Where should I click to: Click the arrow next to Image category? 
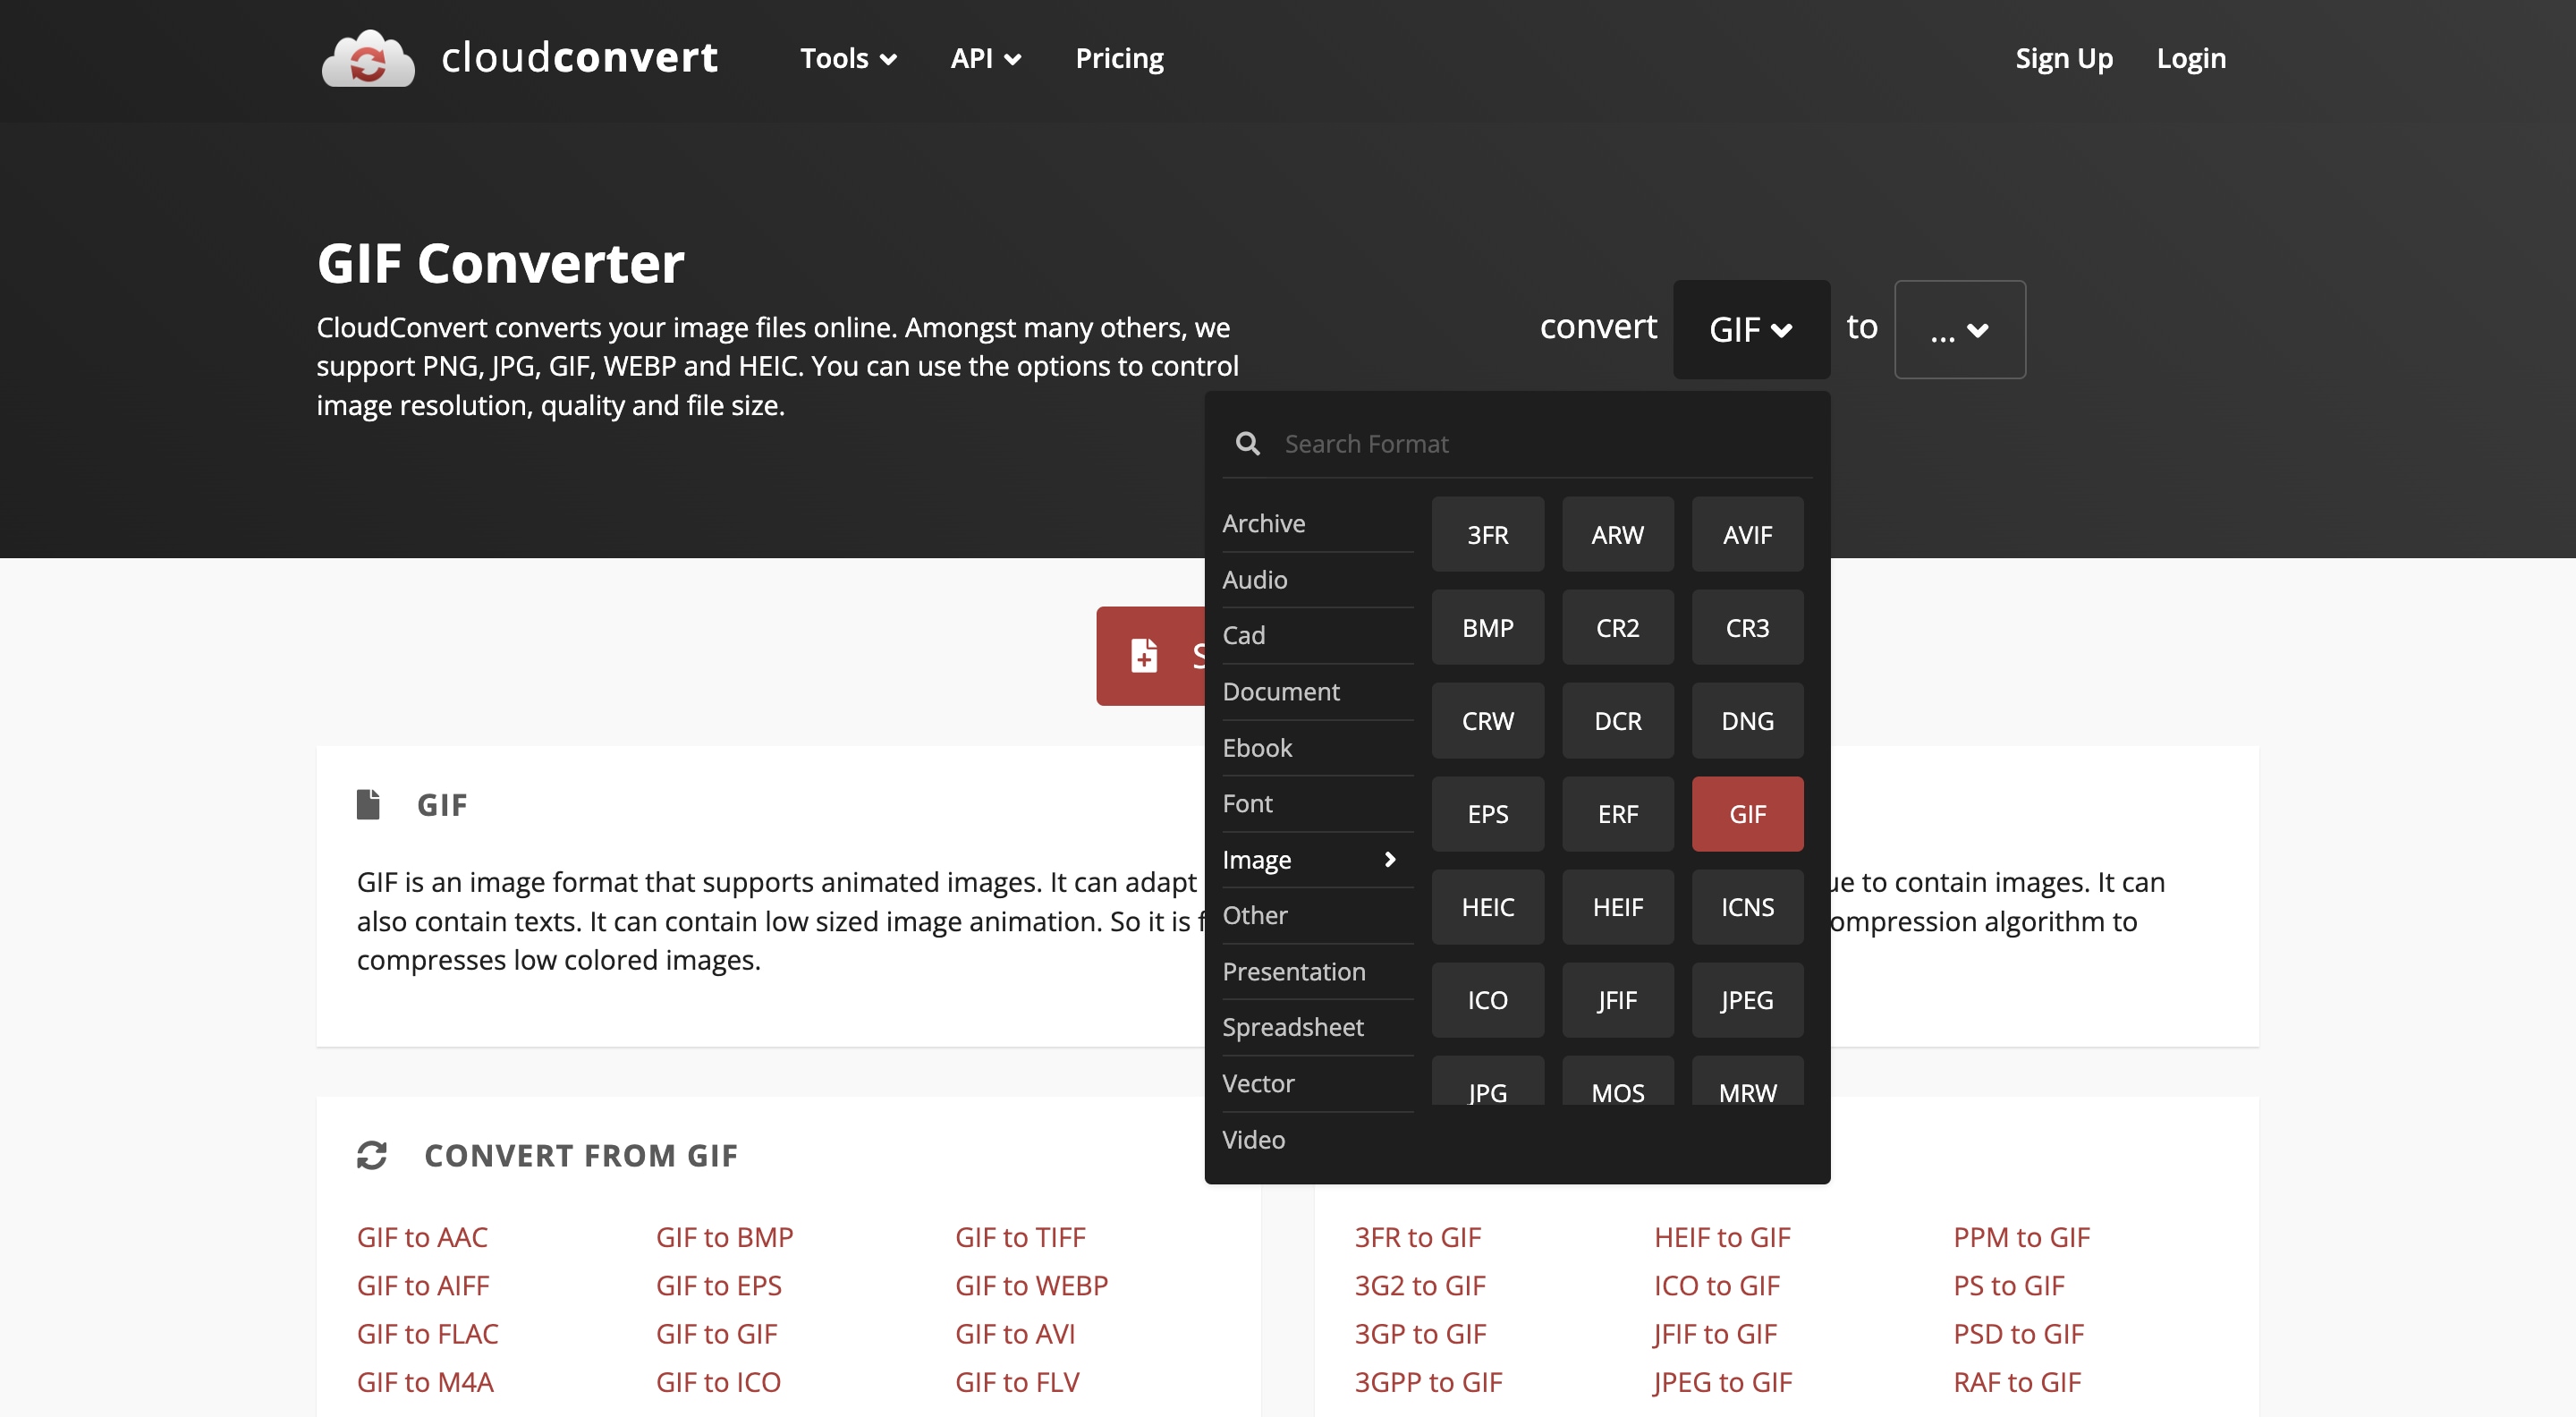[x=1389, y=860]
